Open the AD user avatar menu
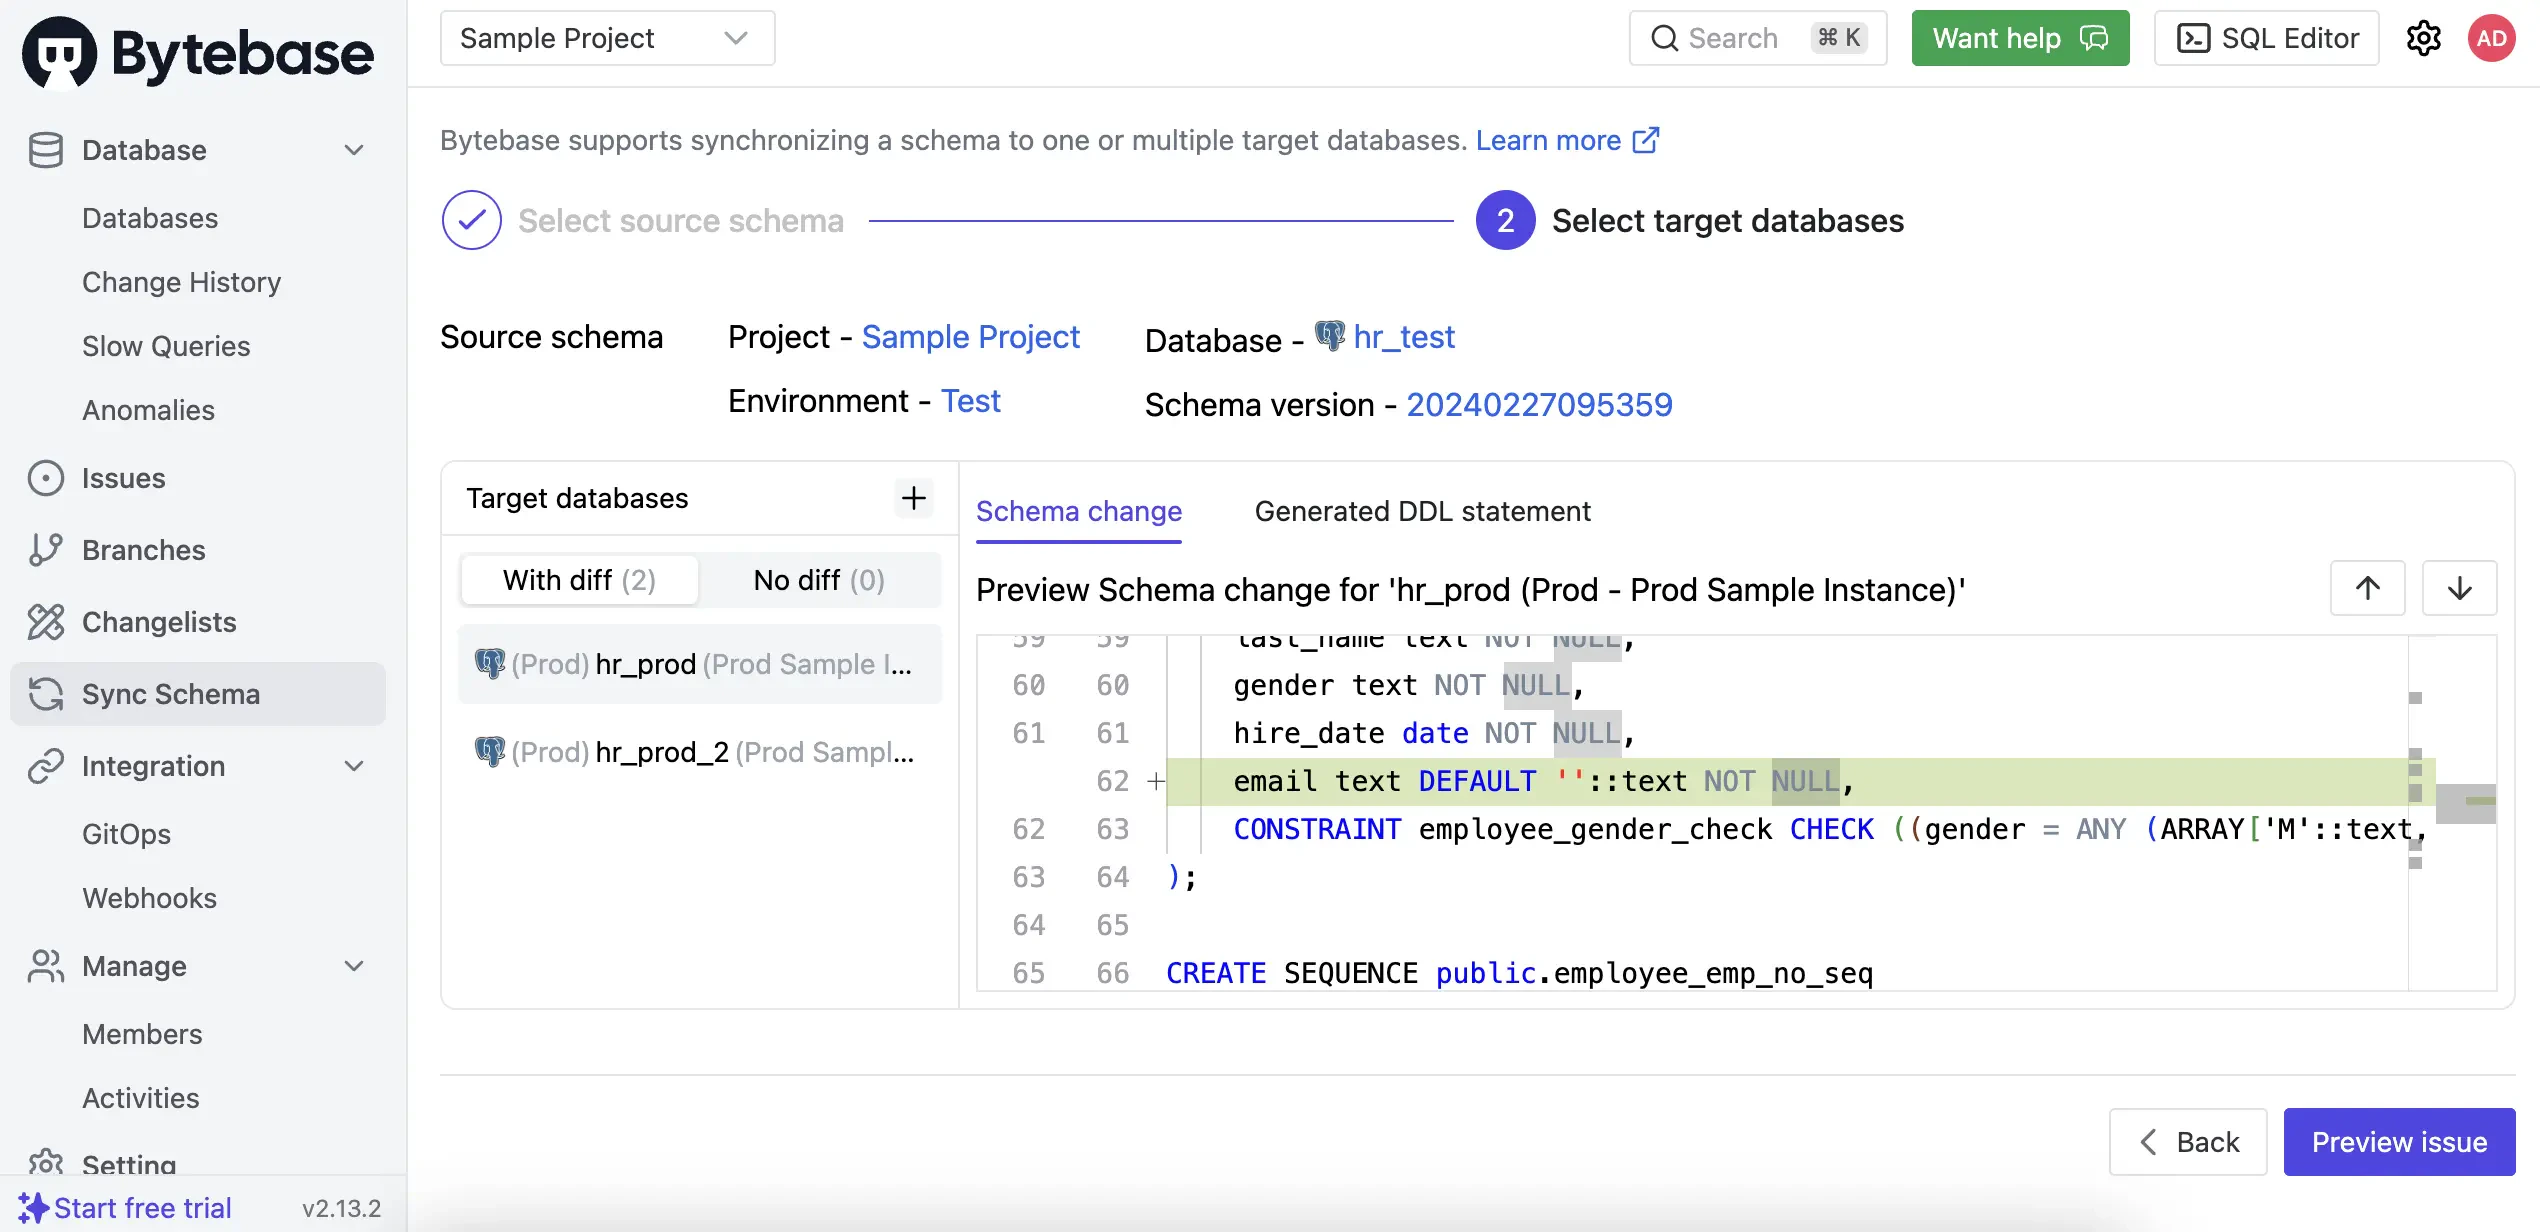 2492,38
